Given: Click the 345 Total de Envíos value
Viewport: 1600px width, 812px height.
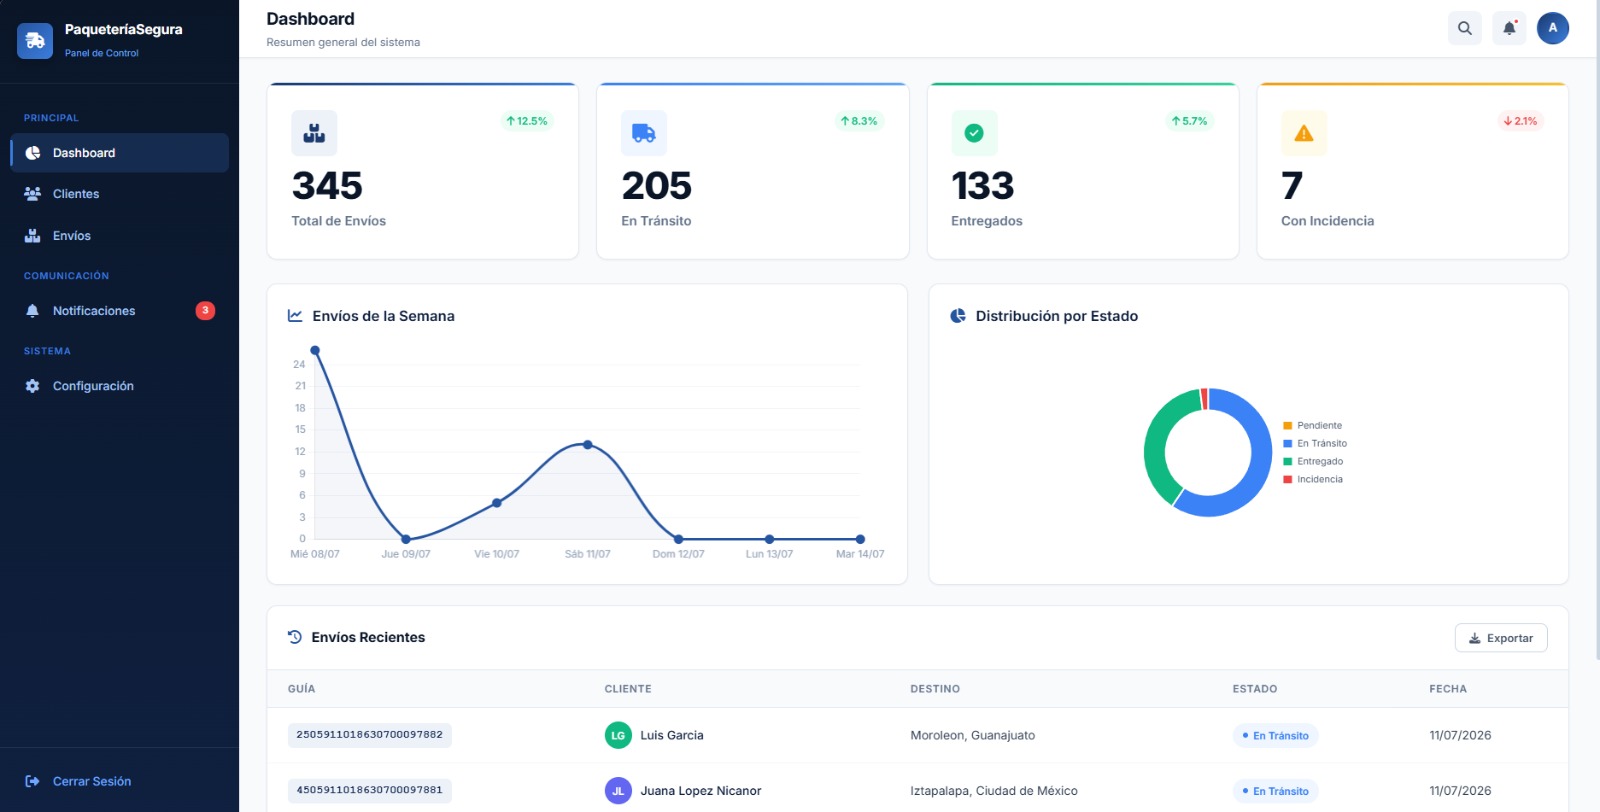Looking at the screenshot, I should coord(327,186).
